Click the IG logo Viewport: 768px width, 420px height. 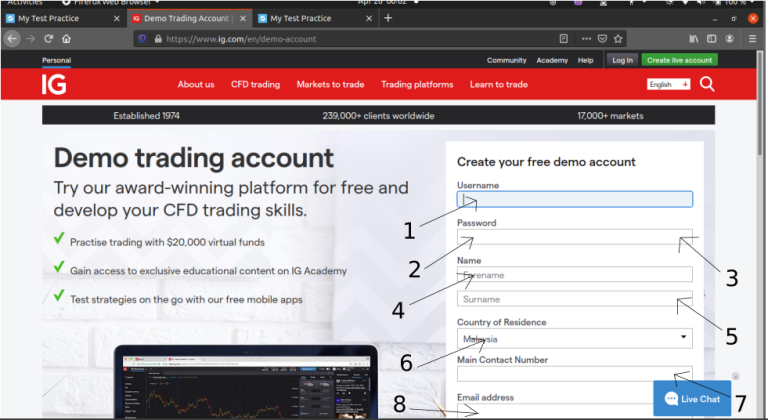(54, 84)
